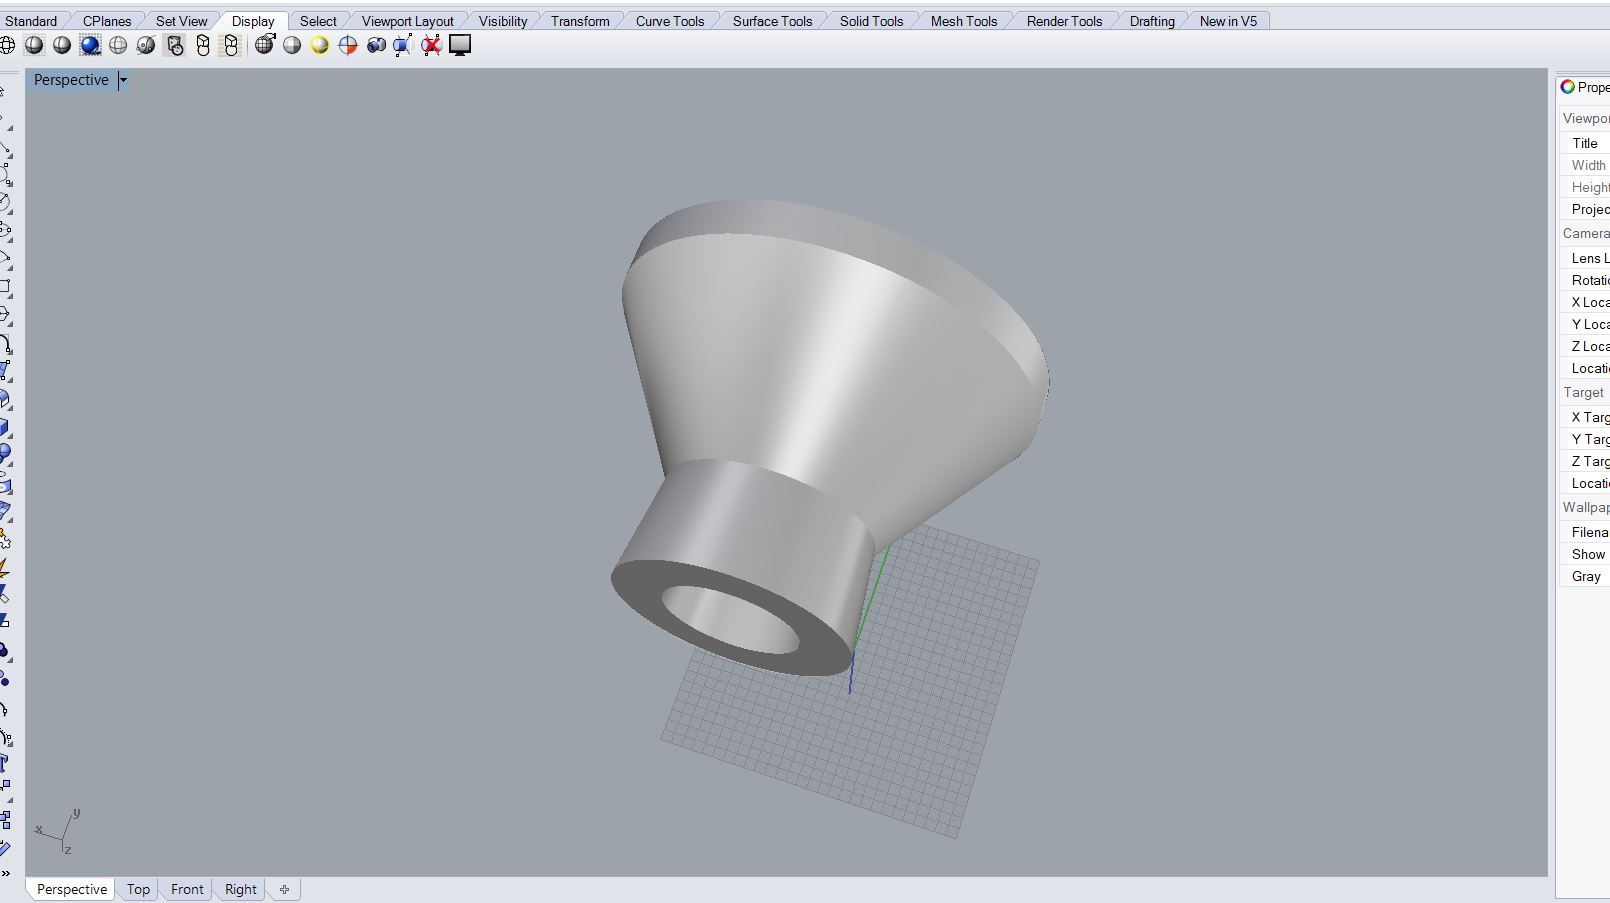Open the Transform toolbar tab

pos(580,21)
